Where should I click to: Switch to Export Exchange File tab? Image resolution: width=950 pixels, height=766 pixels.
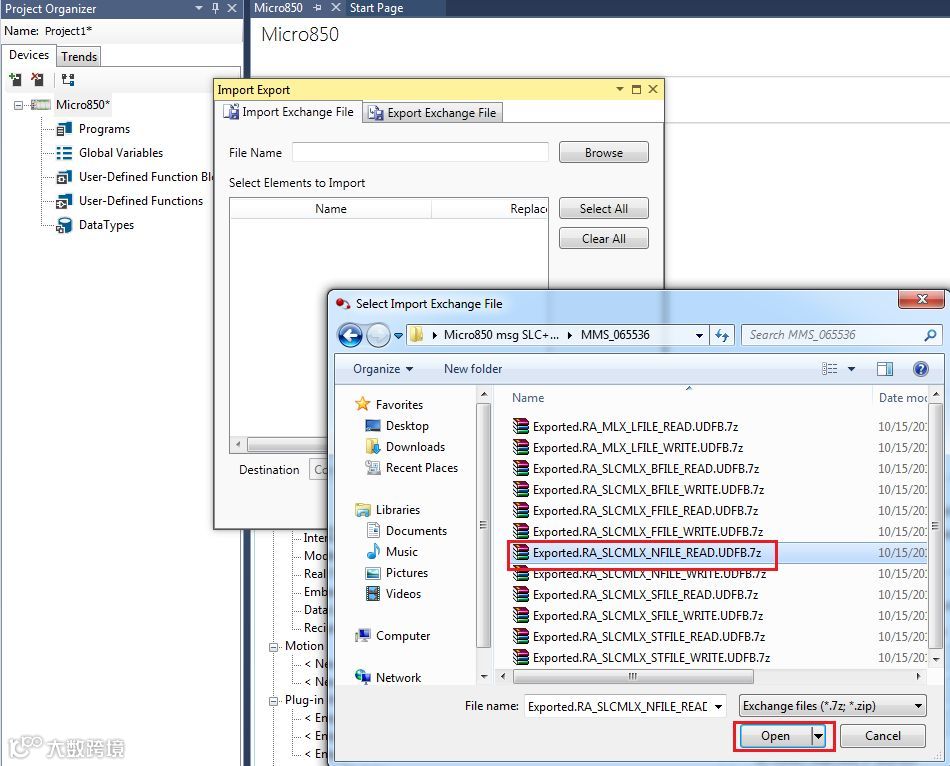tap(433, 113)
